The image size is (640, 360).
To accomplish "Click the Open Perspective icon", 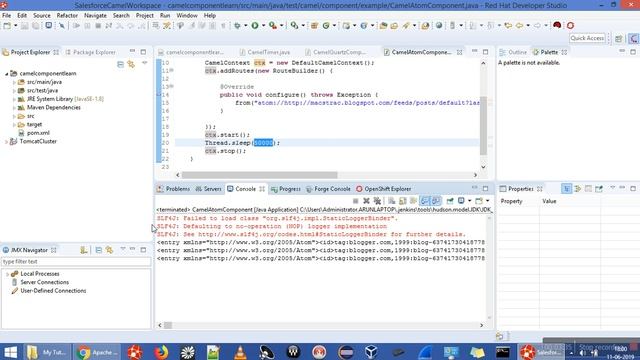I will pos(619,38).
